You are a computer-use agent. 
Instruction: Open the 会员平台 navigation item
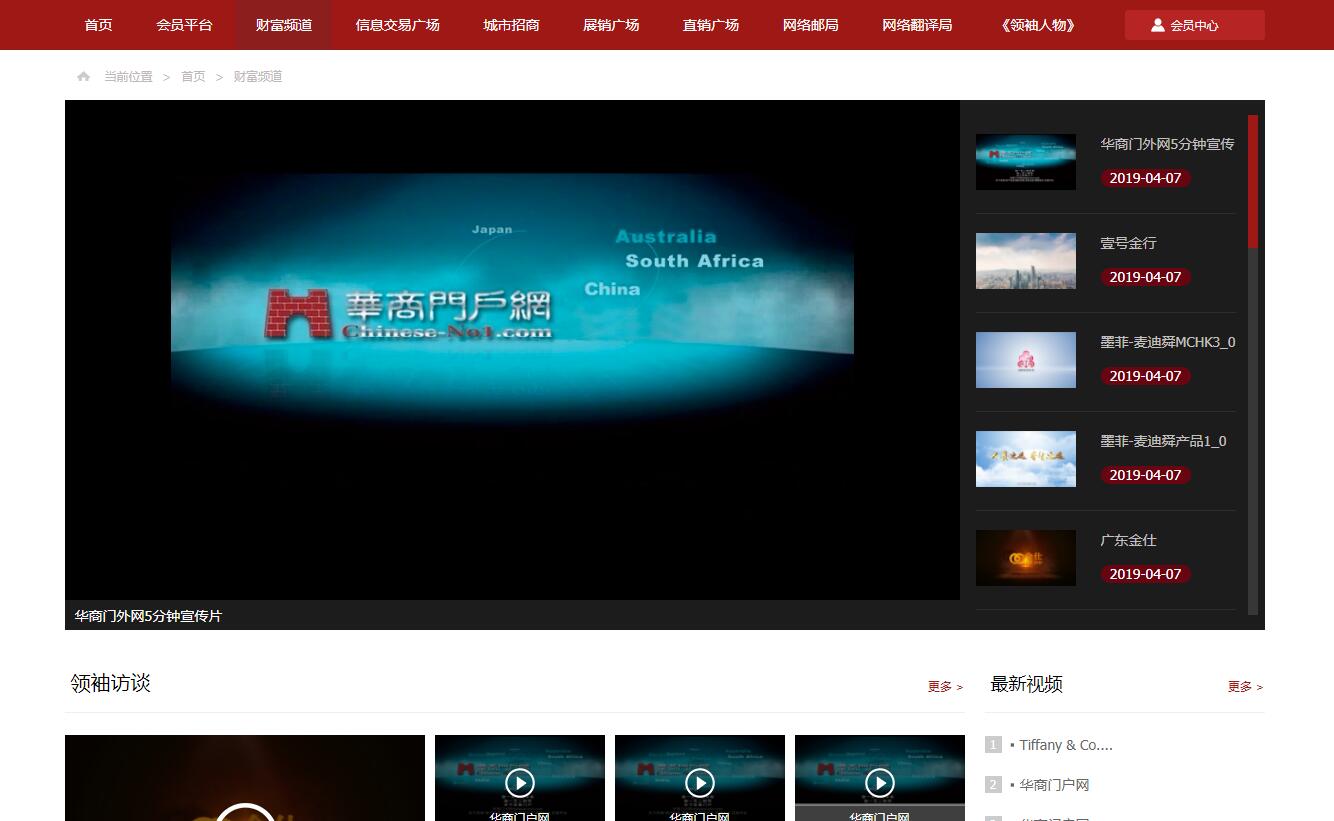(184, 25)
